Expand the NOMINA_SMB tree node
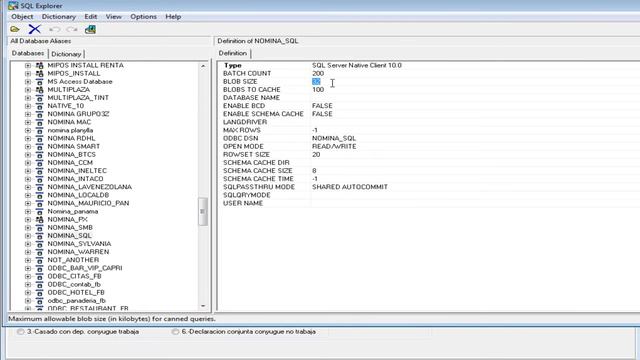 coord(28,227)
